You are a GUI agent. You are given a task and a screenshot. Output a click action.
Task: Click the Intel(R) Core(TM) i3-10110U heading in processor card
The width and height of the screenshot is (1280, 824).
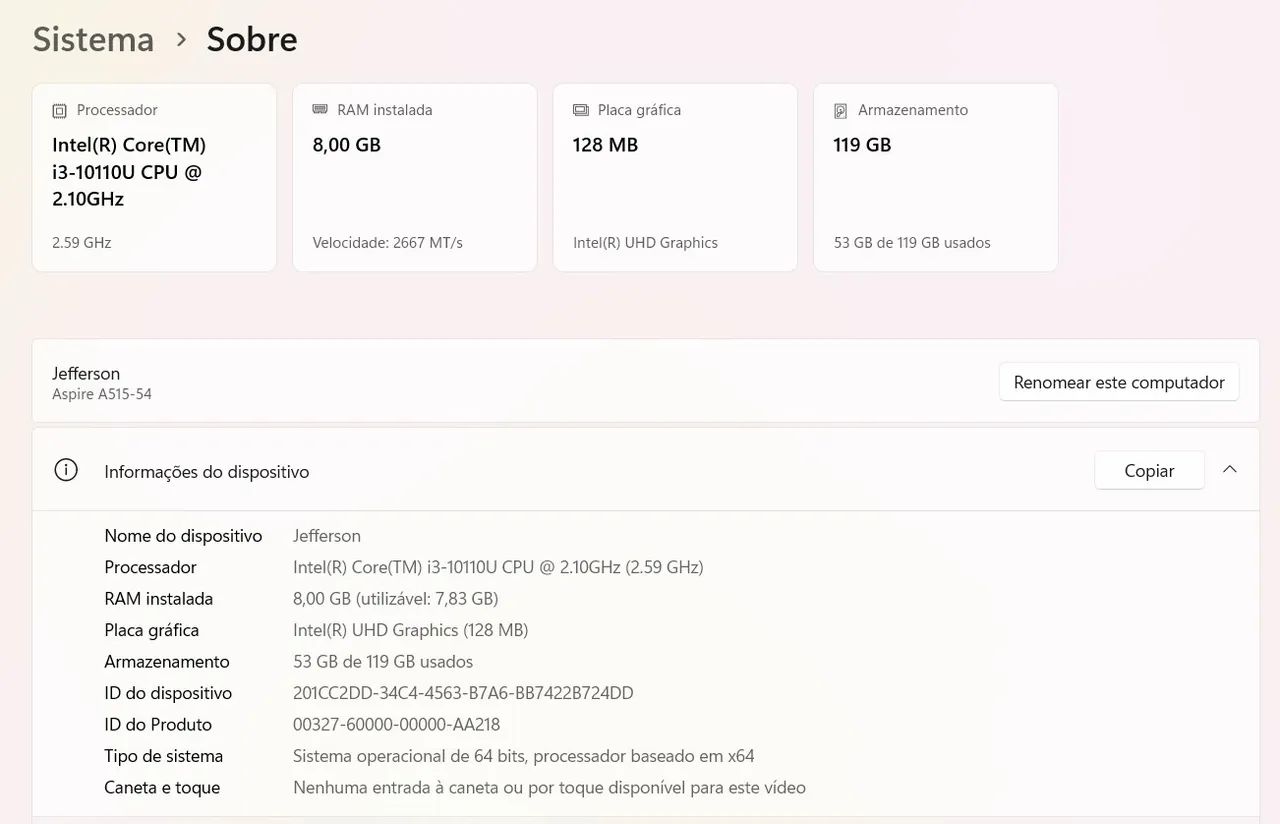(129, 172)
